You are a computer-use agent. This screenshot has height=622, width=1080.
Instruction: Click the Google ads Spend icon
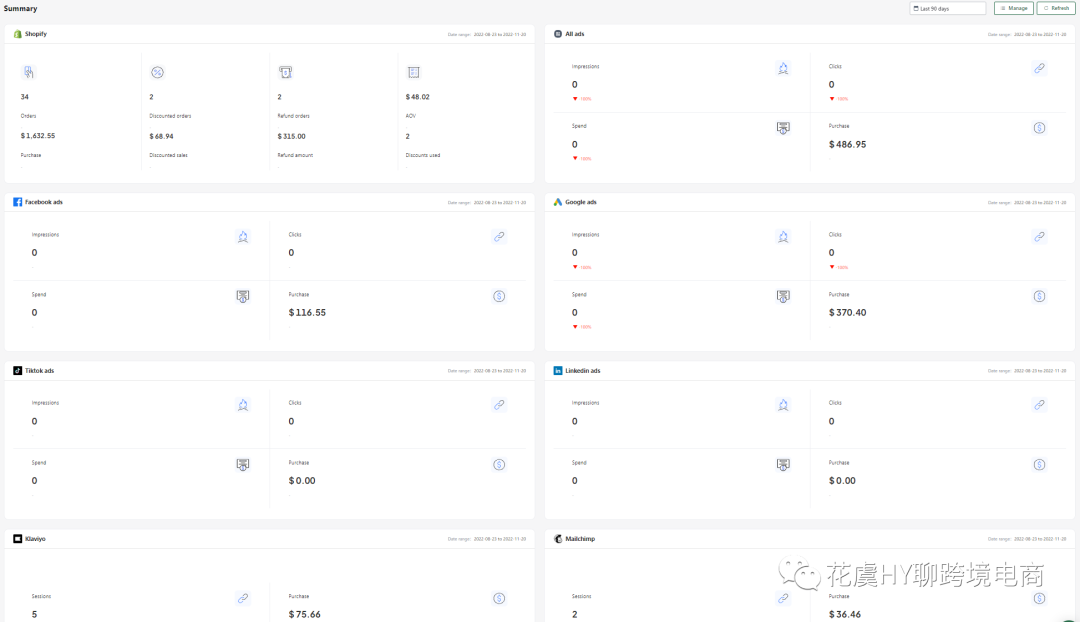[783, 296]
